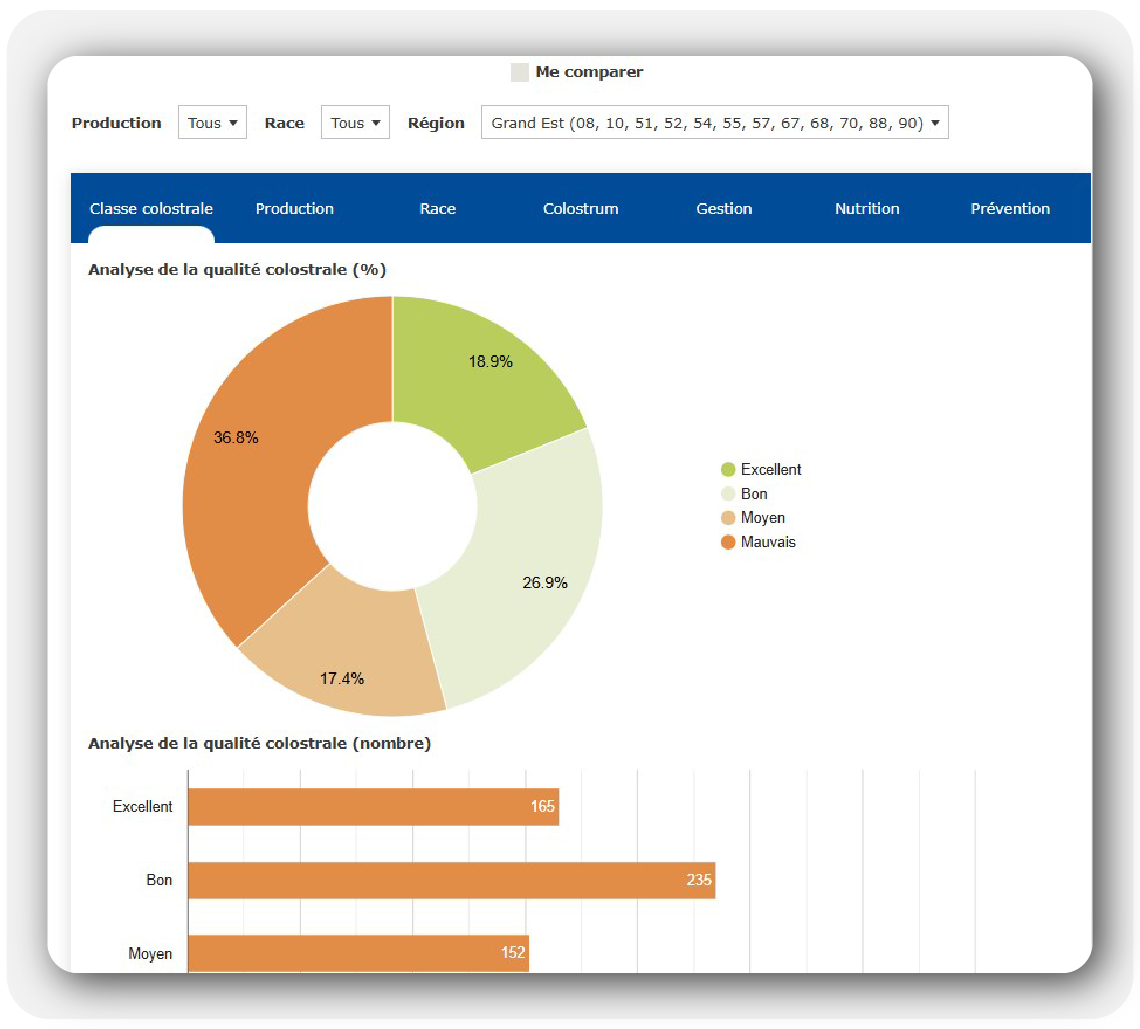1140x1029 pixels.
Task: Click the Bon bar showing 235
Action: click(x=450, y=880)
